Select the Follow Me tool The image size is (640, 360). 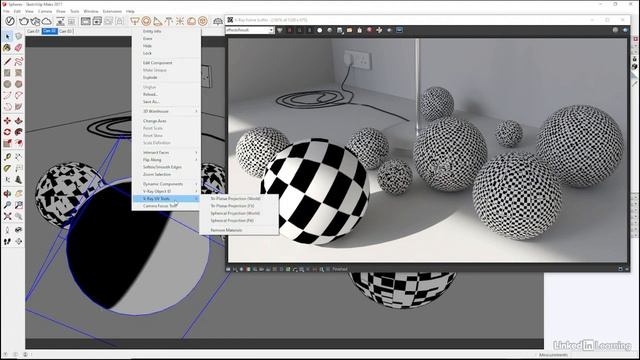pyautogui.click(x=18, y=132)
